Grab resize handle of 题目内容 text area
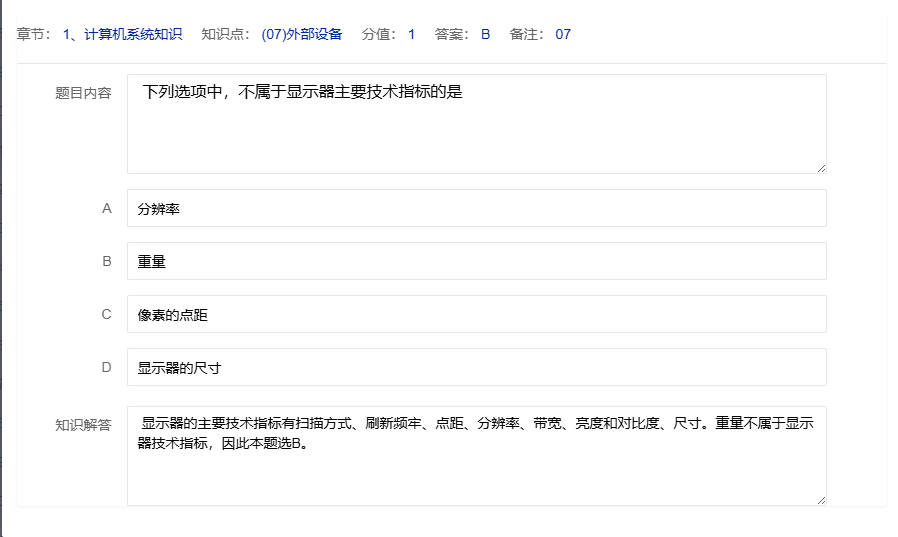This screenshot has height=537, width=898. point(821,168)
